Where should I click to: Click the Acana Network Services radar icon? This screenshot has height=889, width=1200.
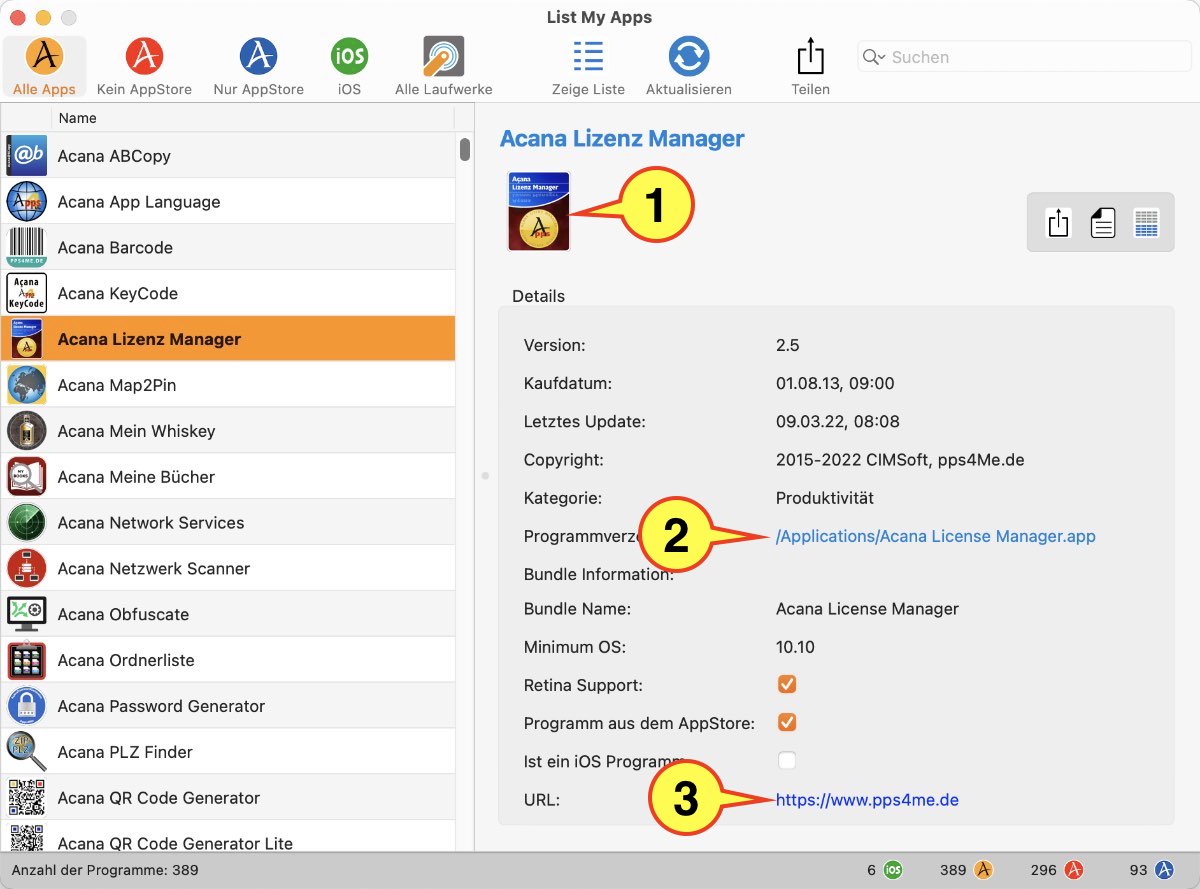(x=26, y=523)
